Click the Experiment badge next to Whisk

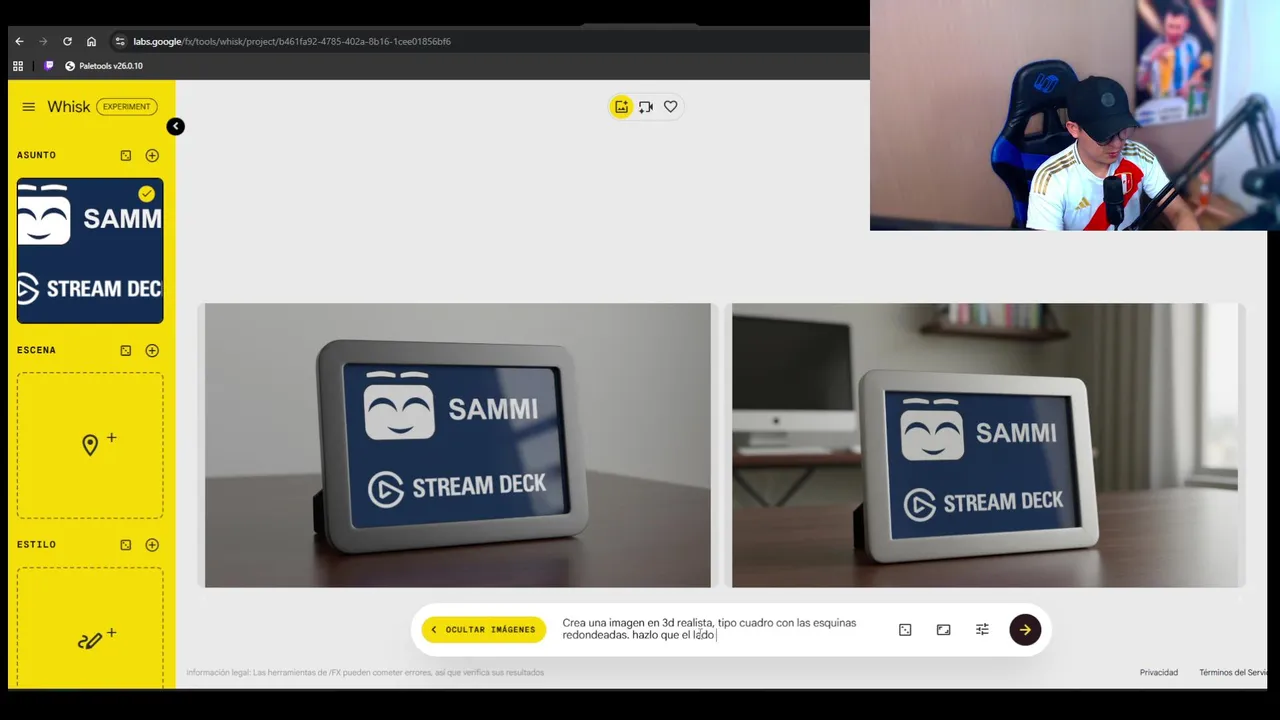click(x=127, y=107)
